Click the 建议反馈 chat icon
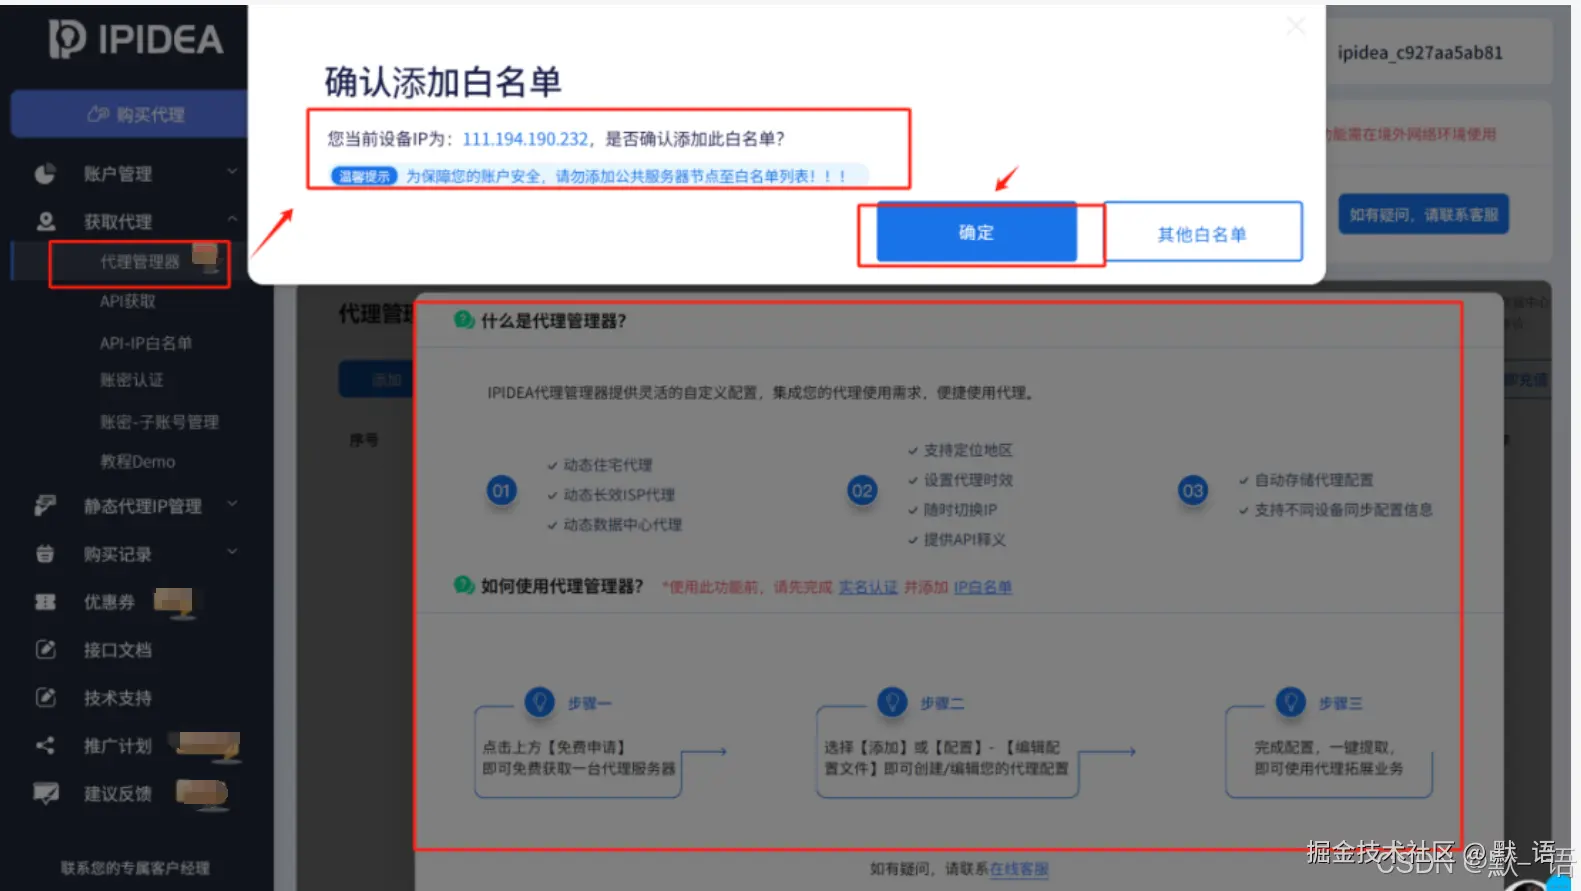Image resolution: width=1581 pixels, height=891 pixels. click(x=45, y=794)
